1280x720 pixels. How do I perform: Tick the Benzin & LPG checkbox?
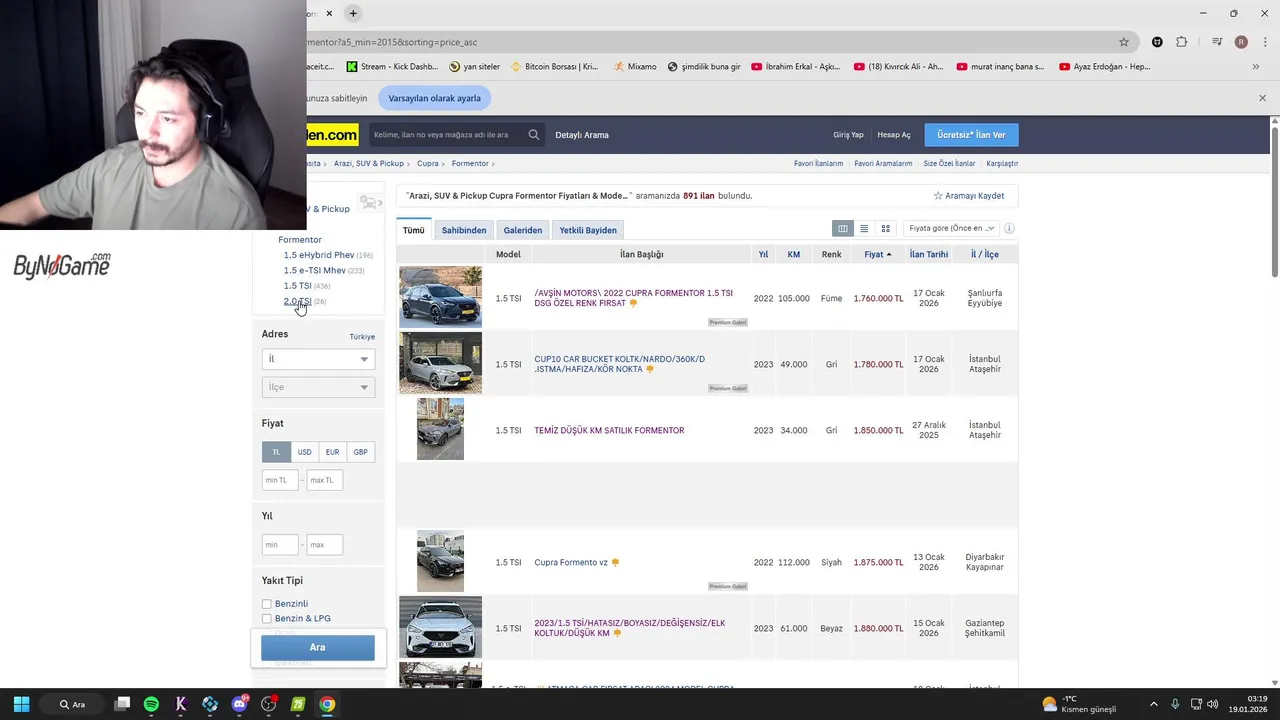[267, 619]
